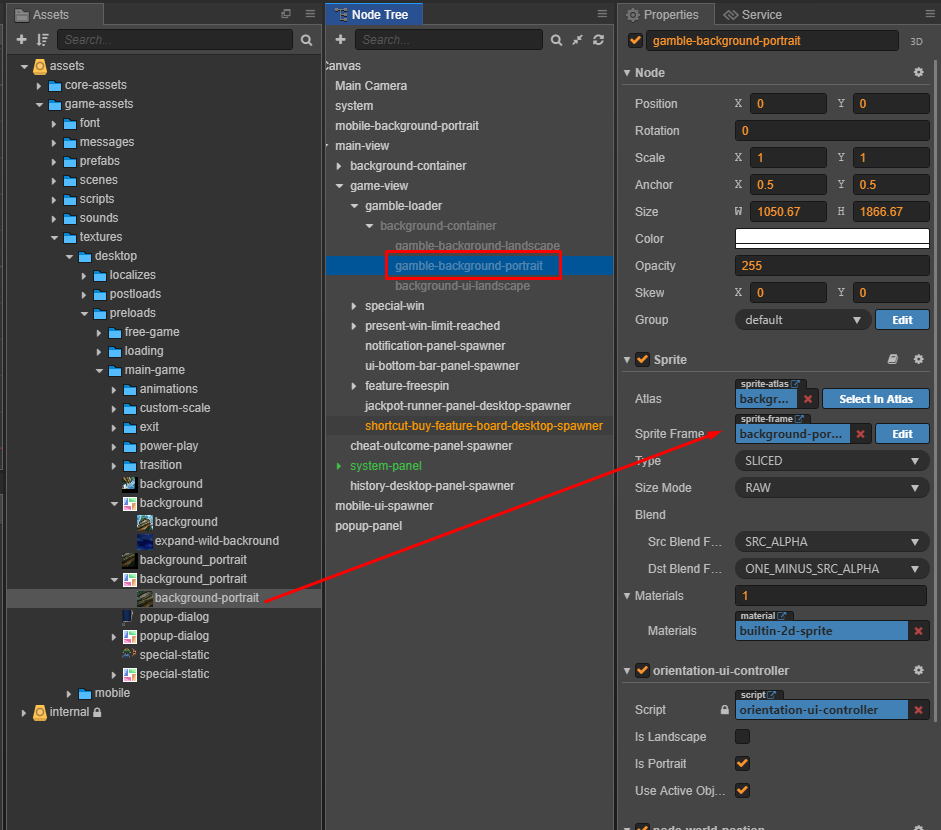Toggle the node active checkbox beside gamble-background-portrait
941x830 pixels.
click(635, 40)
